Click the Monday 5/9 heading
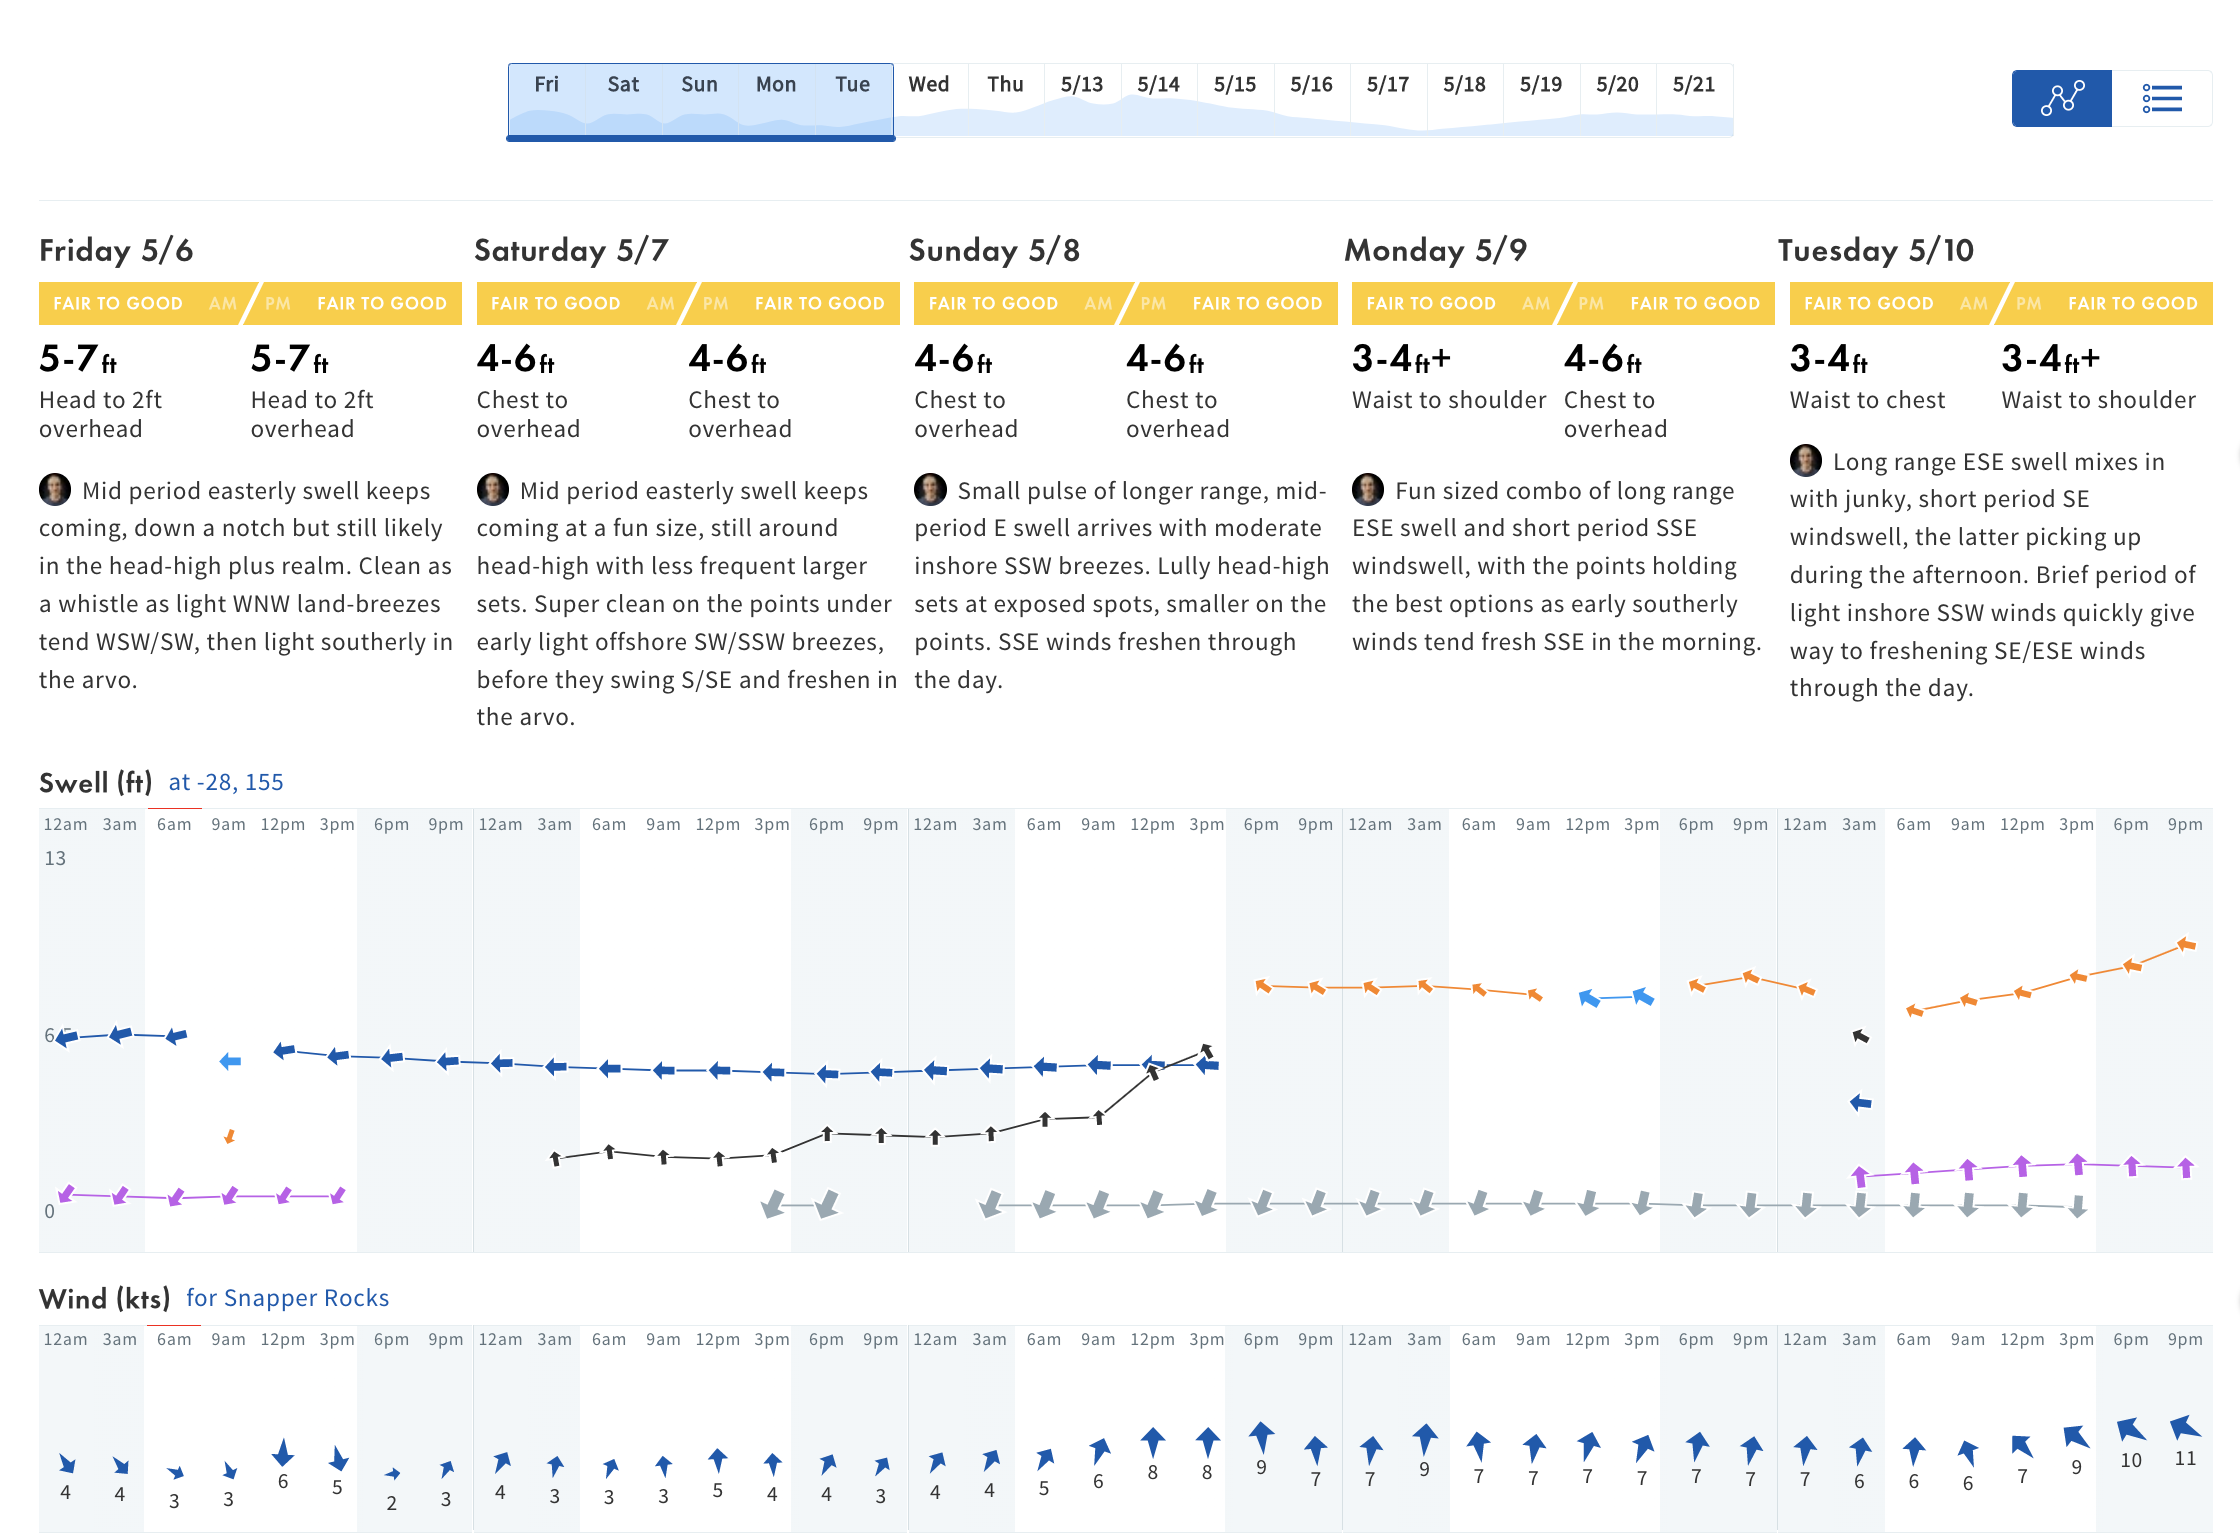The image size is (2240, 1540). (x=1435, y=250)
